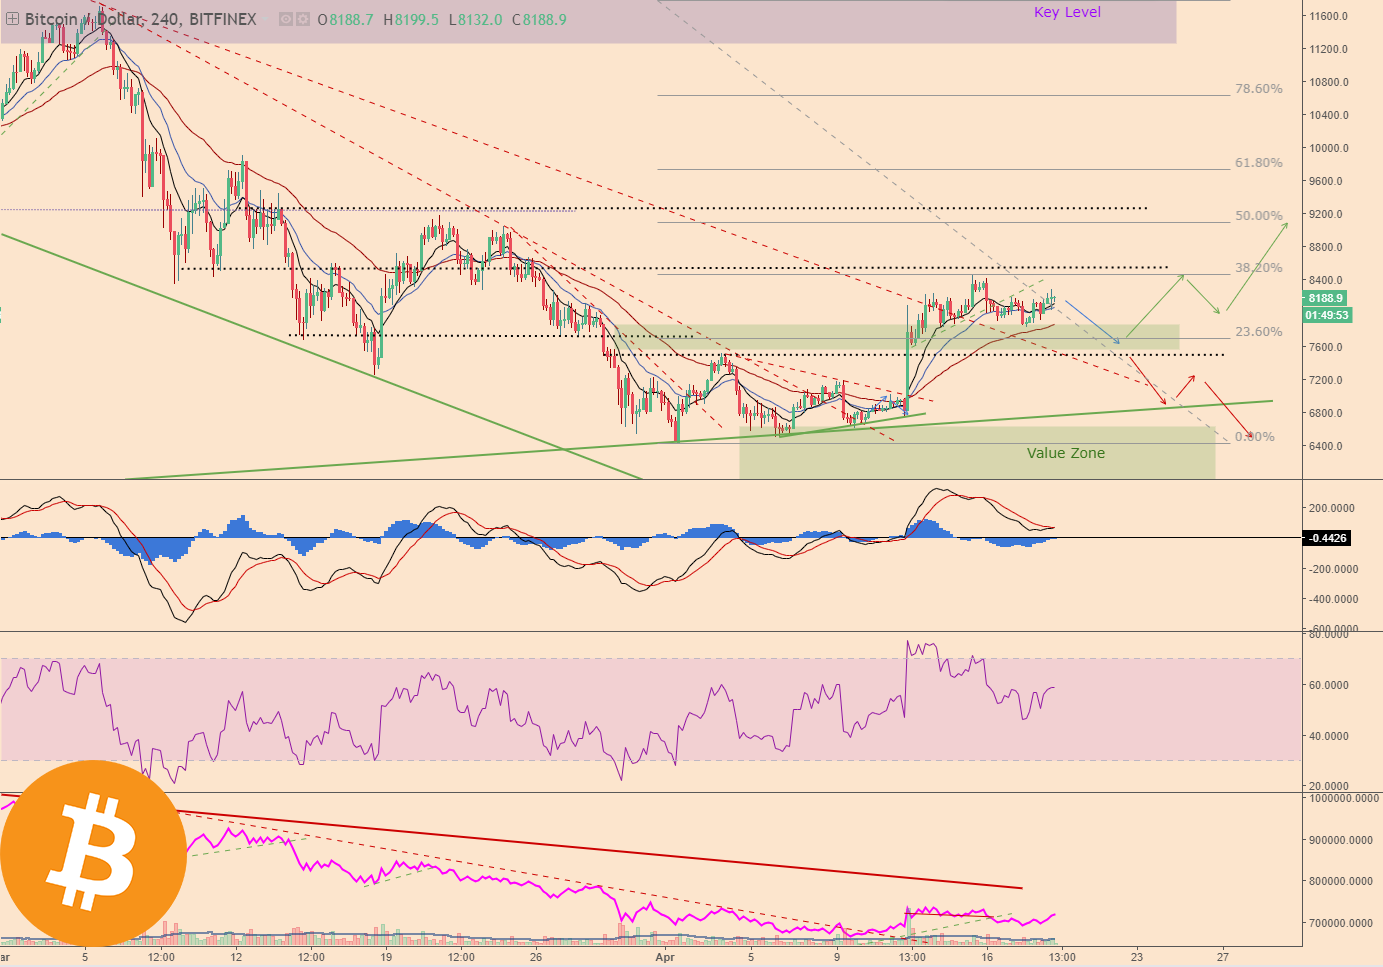This screenshot has width=1383, height=967.
Task: Toggle chart visibility with the eye icon
Action: 285,19
